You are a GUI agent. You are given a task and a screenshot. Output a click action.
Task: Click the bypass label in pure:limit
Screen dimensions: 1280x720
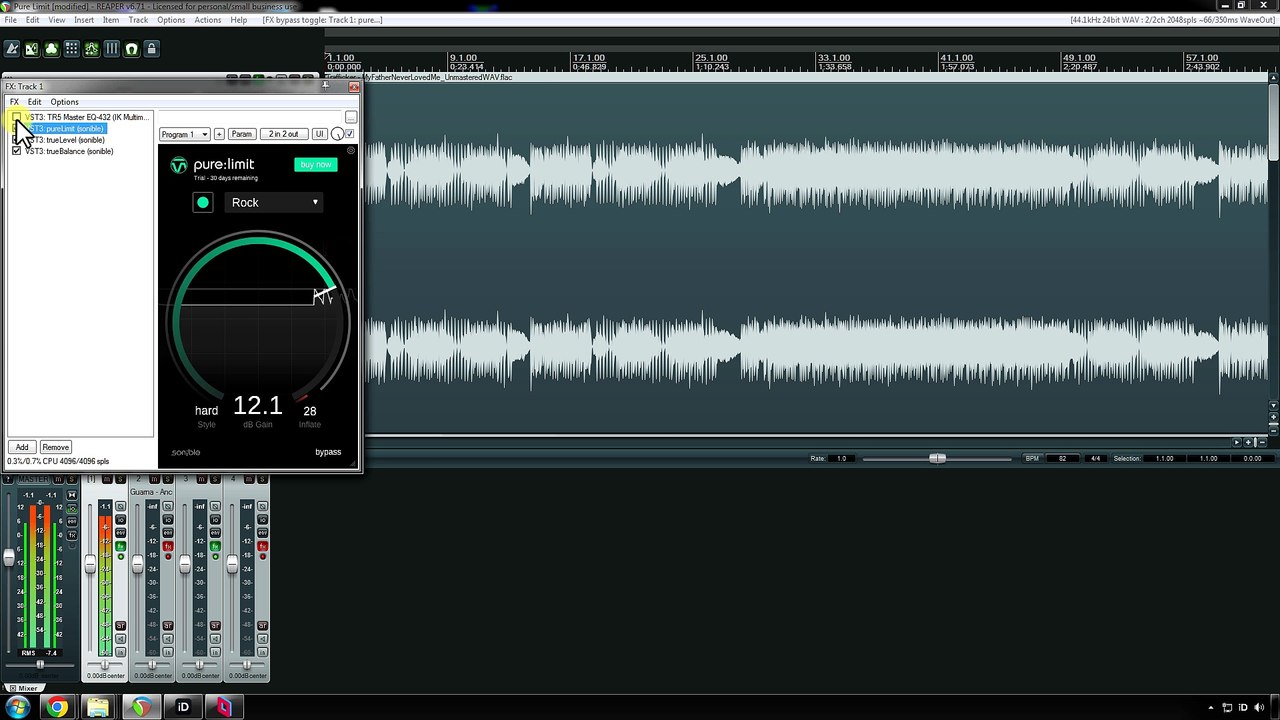tap(328, 452)
